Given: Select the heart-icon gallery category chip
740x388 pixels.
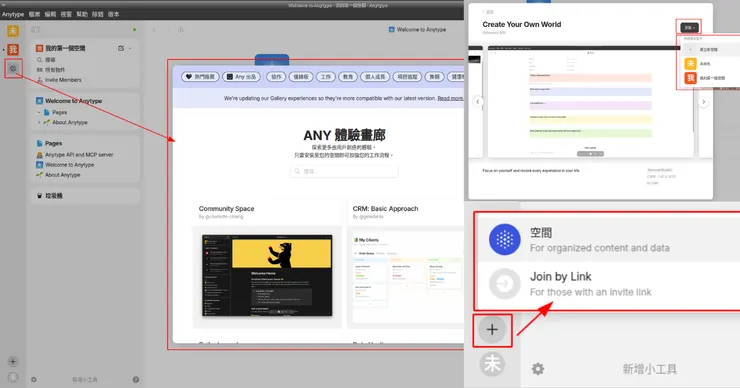Looking at the screenshot, I should [x=200, y=76].
